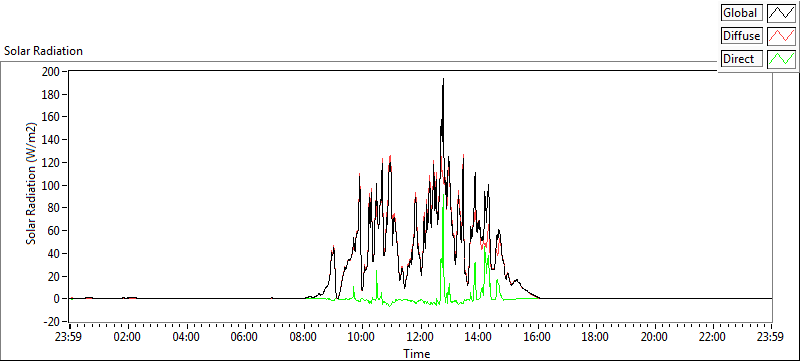Screen dimensions: 800x361
Task: Click the 20:00 time label
Action: 654,337
